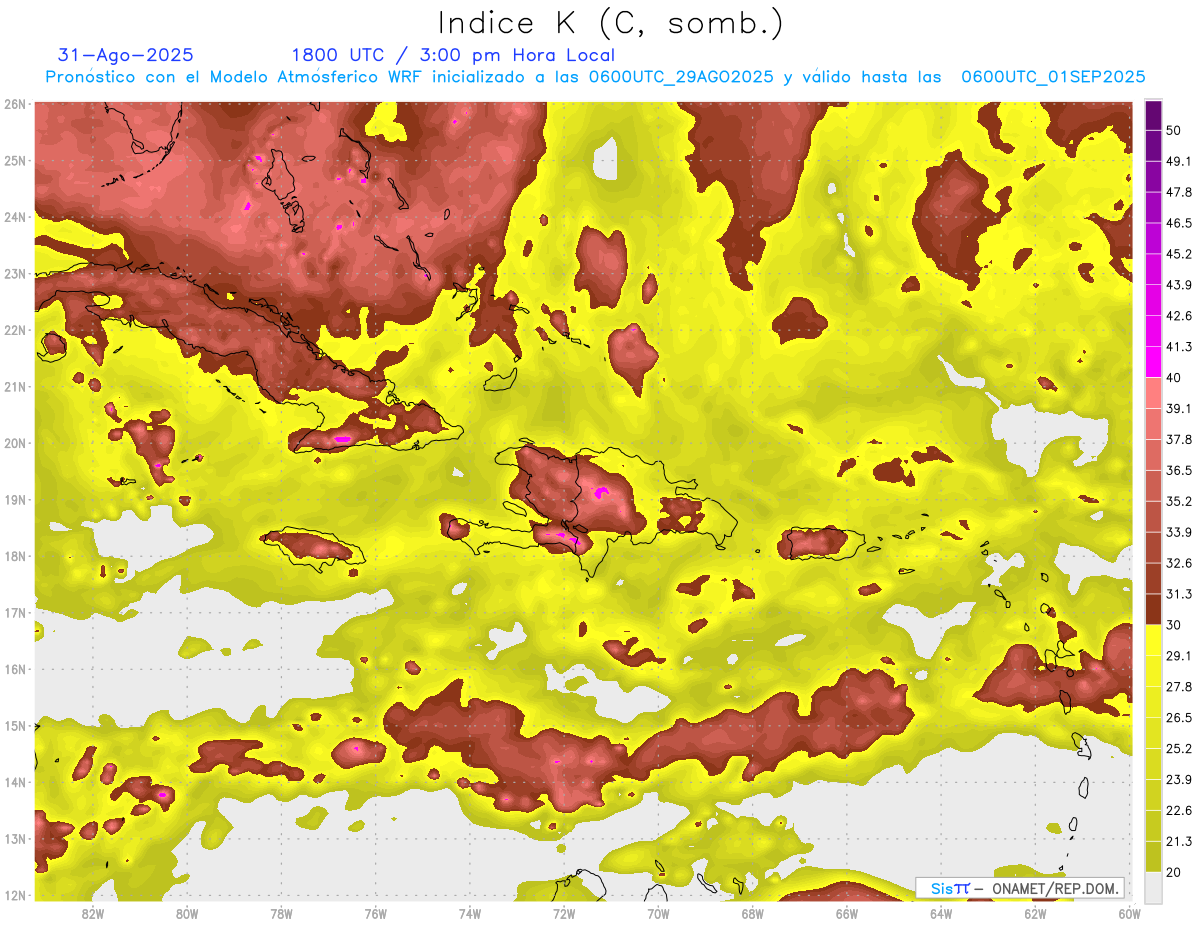Click the 16N latitude axis label
The image size is (1200, 927).
click(14, 669)
